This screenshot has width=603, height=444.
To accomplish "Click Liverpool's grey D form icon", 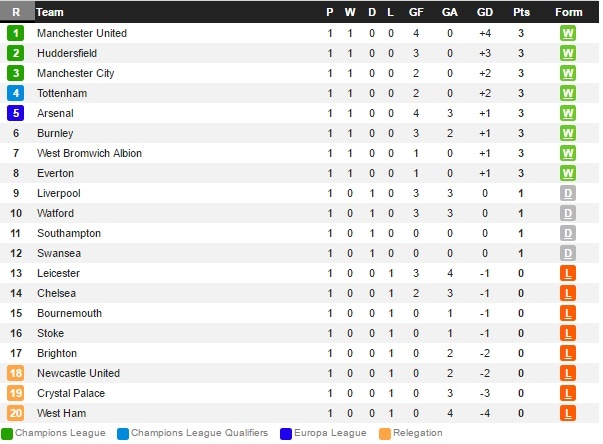I will 568,193.
